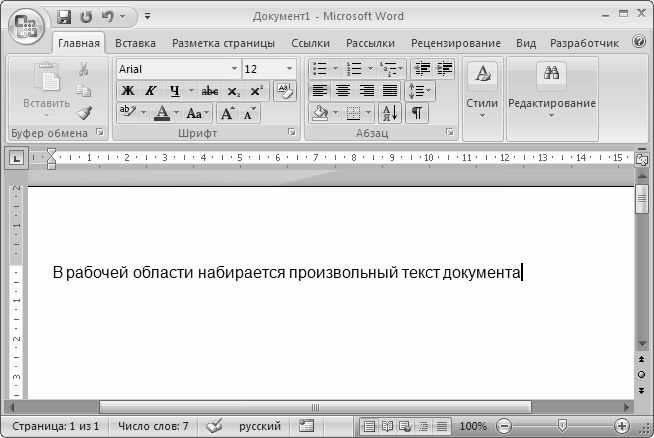Image resolution: width=654 pixels, height=438 pixels.
Task: Toggle bold formatting (Ж)
Action: pyautogui.click(x=128, y=91)
